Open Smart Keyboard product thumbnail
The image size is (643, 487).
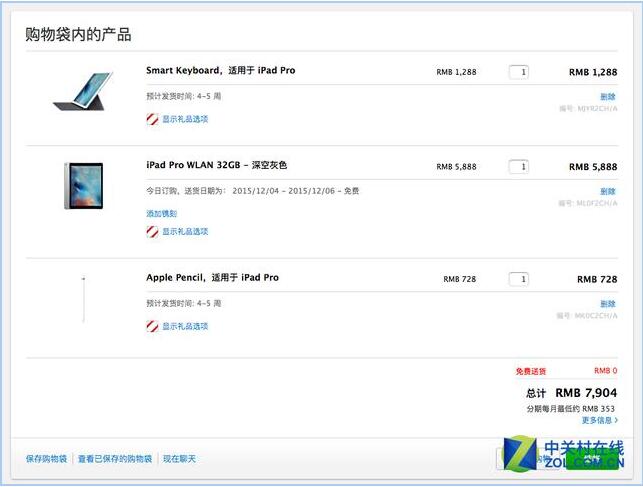pyautogui.click(x=83, y=91)
